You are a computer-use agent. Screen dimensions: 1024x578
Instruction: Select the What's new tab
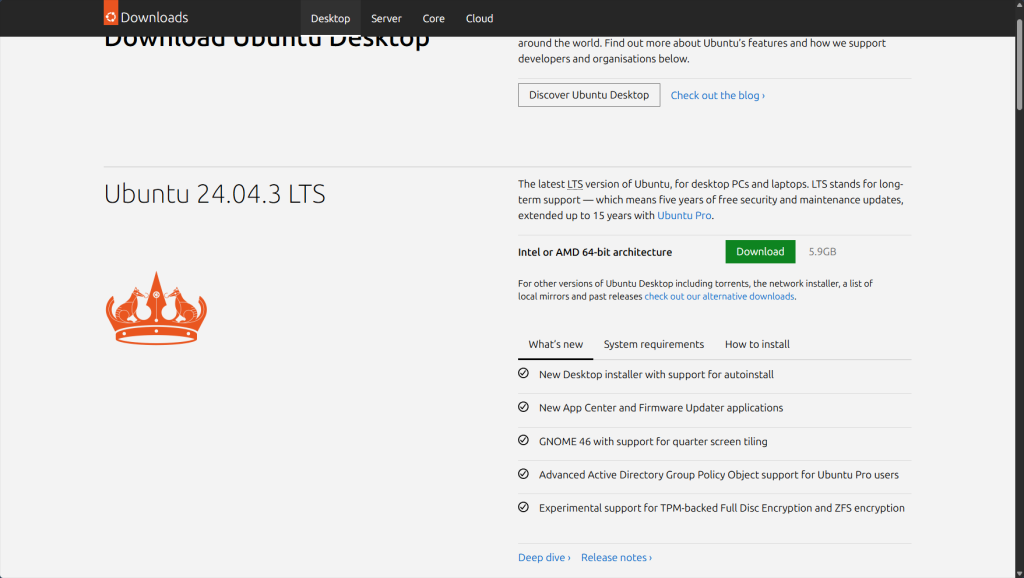(x=555, y=344)
